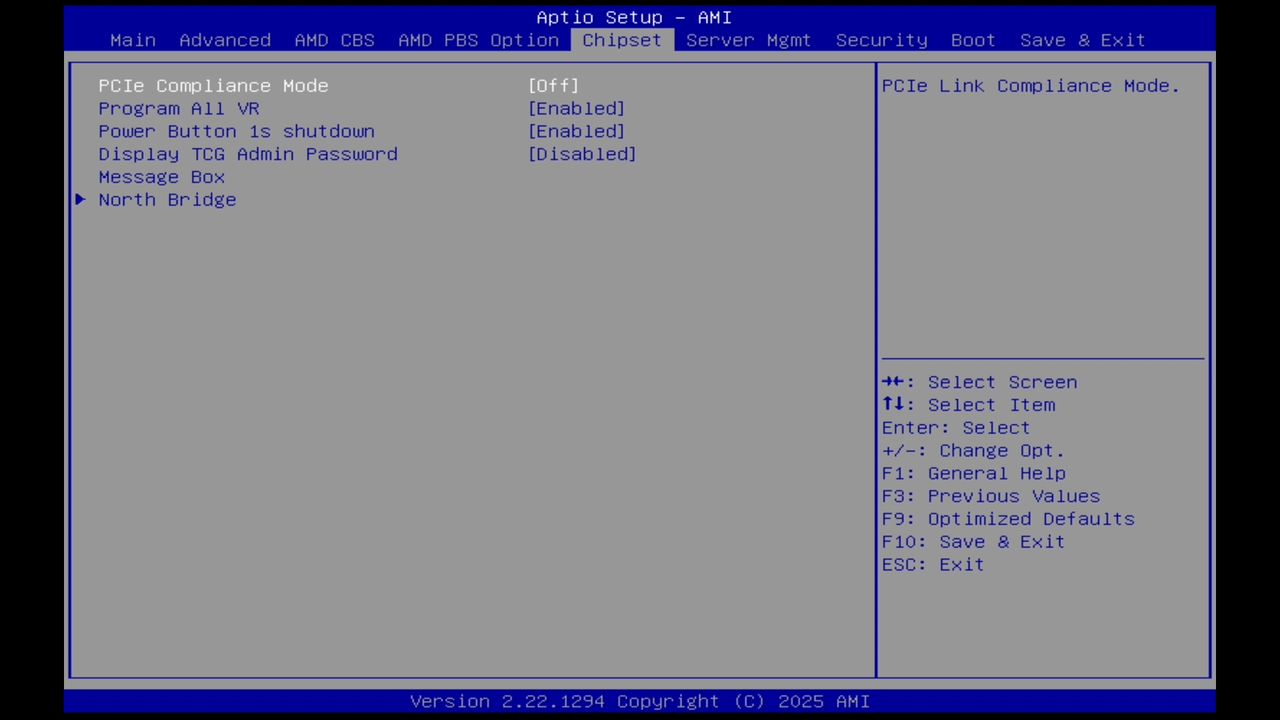Image resolution: width=1280 pixels, height=720 pixels.
Task: Select the AMD CBS tab
Action: [x=334, y=40]
